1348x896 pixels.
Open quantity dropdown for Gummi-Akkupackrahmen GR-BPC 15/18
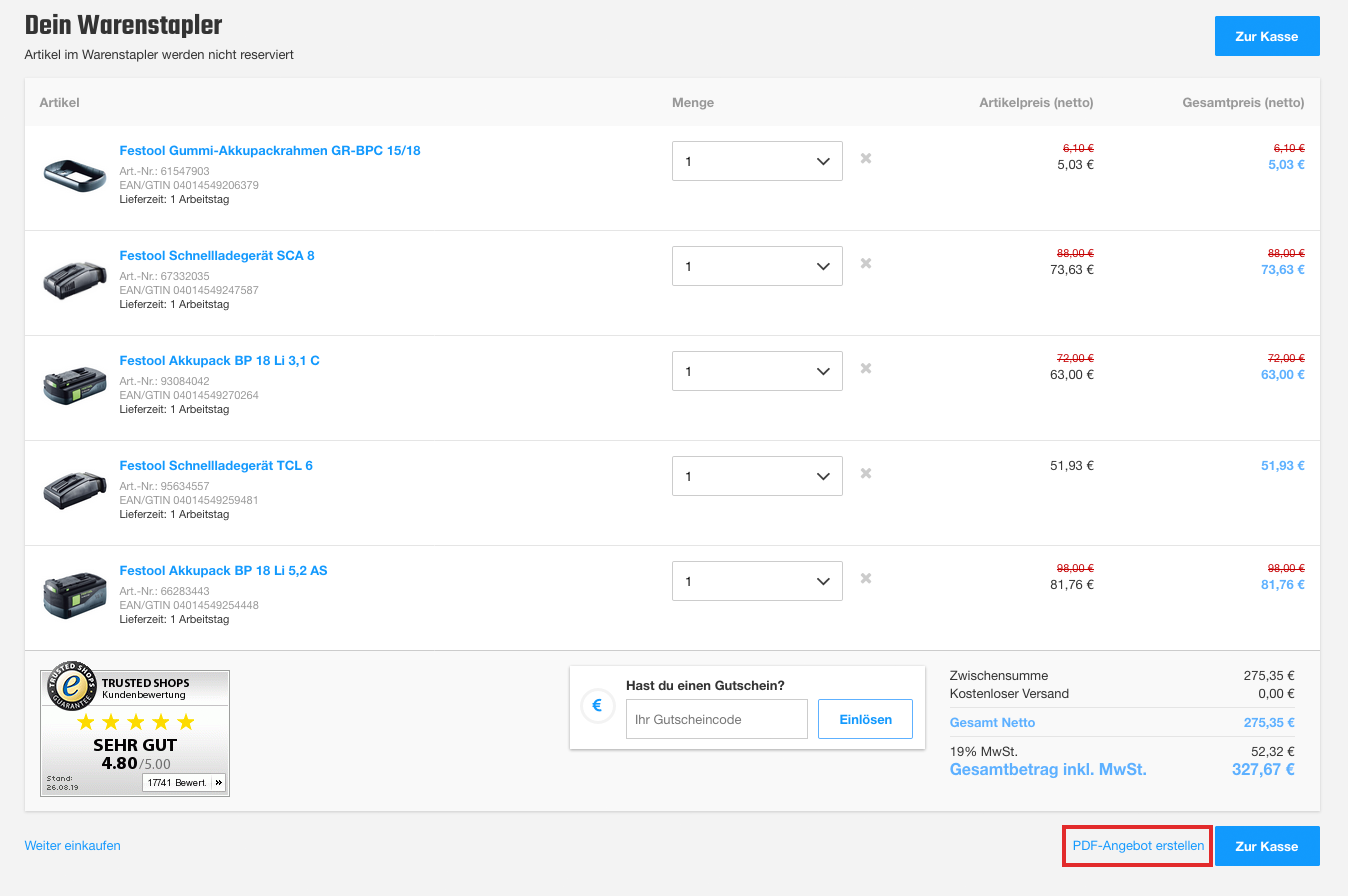click(x=757, y=161)
